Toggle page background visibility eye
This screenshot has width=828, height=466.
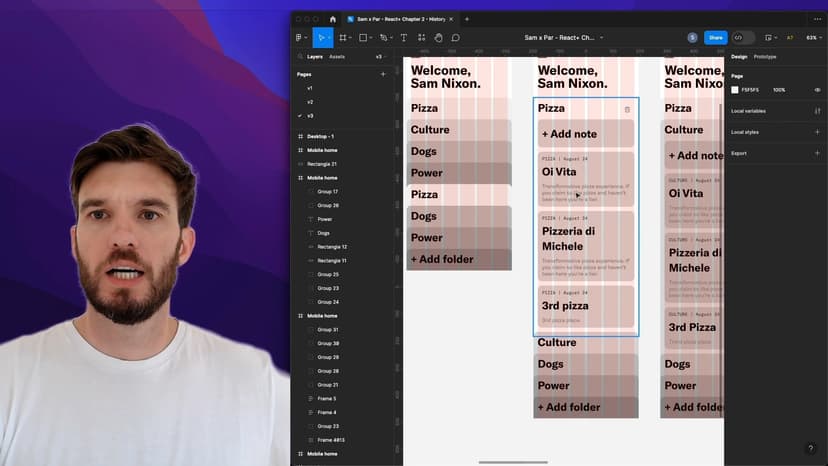tap(817, 90)
